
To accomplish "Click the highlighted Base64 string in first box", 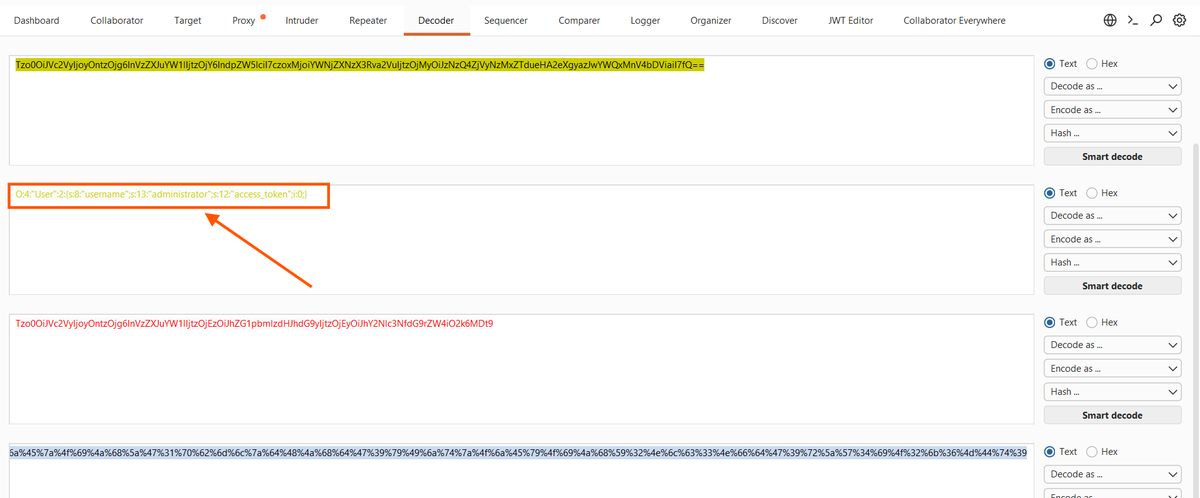I will click(360, 64).
